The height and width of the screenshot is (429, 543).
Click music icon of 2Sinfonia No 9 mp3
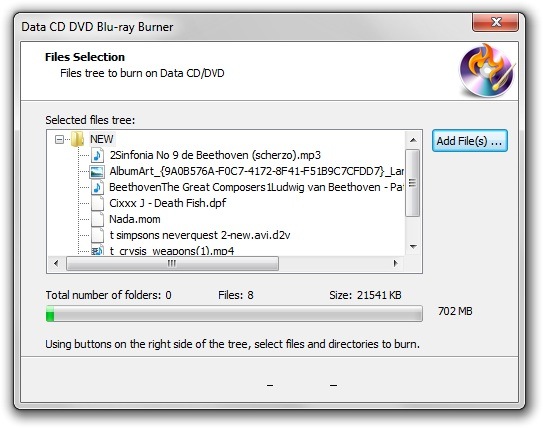point(97,155)
